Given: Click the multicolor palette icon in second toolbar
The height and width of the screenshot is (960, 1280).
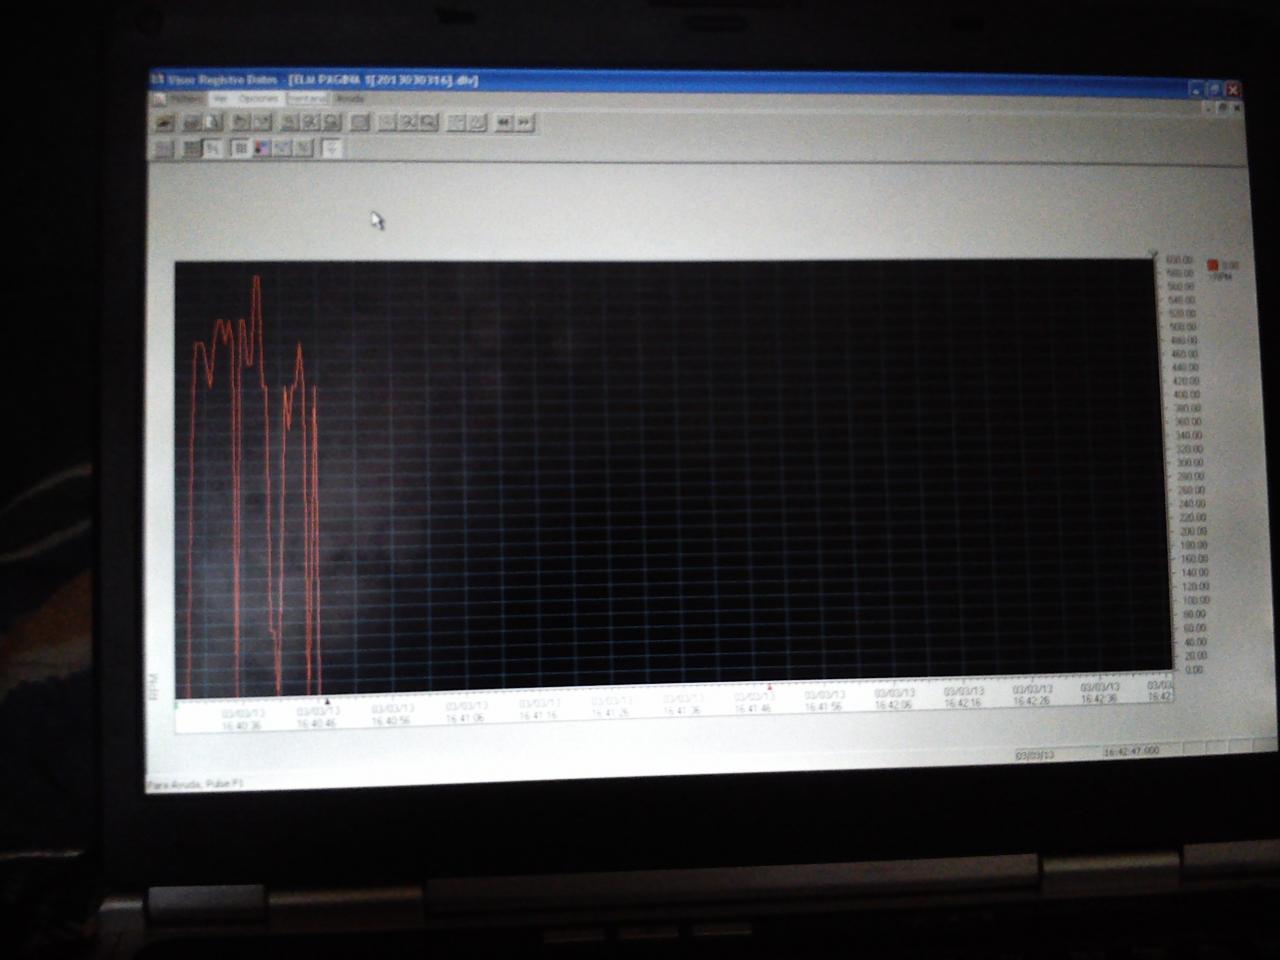Looking at the screenshot, I should tap(262, 148).
